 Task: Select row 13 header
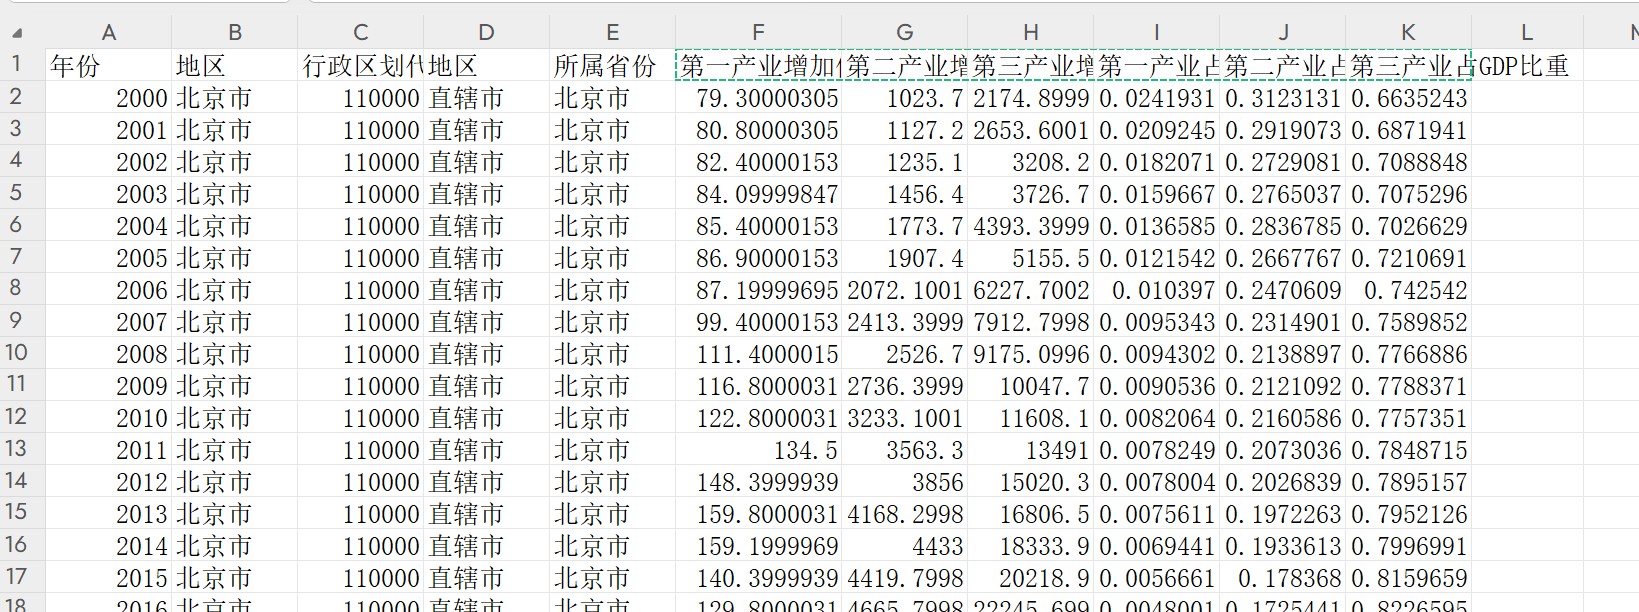pos(22,449)
